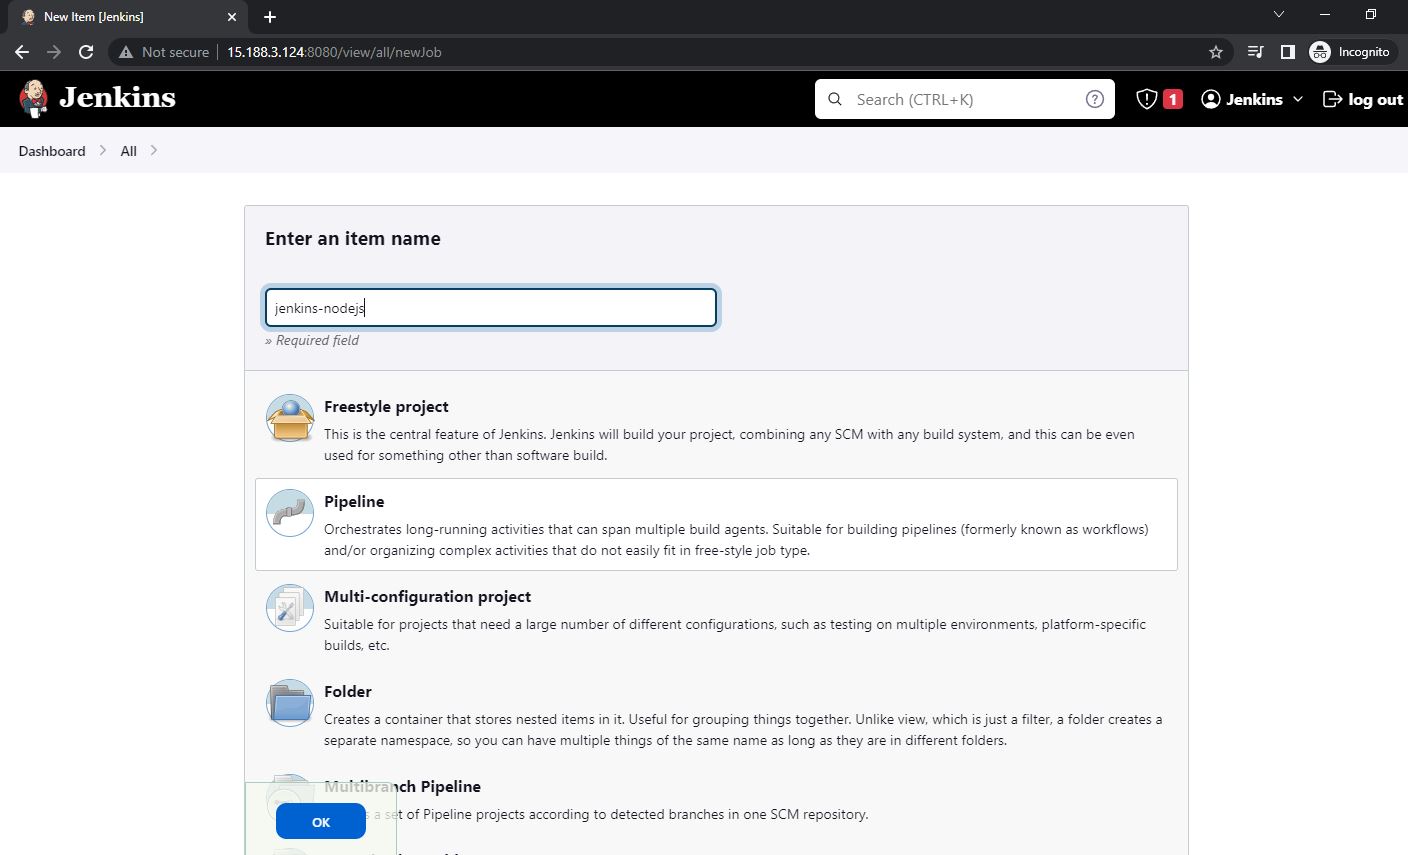The width and height of the screenshot is (1408, 855).
Task: Expand the breadcrumb chevron after Dashboard
Action: point(101,150)
